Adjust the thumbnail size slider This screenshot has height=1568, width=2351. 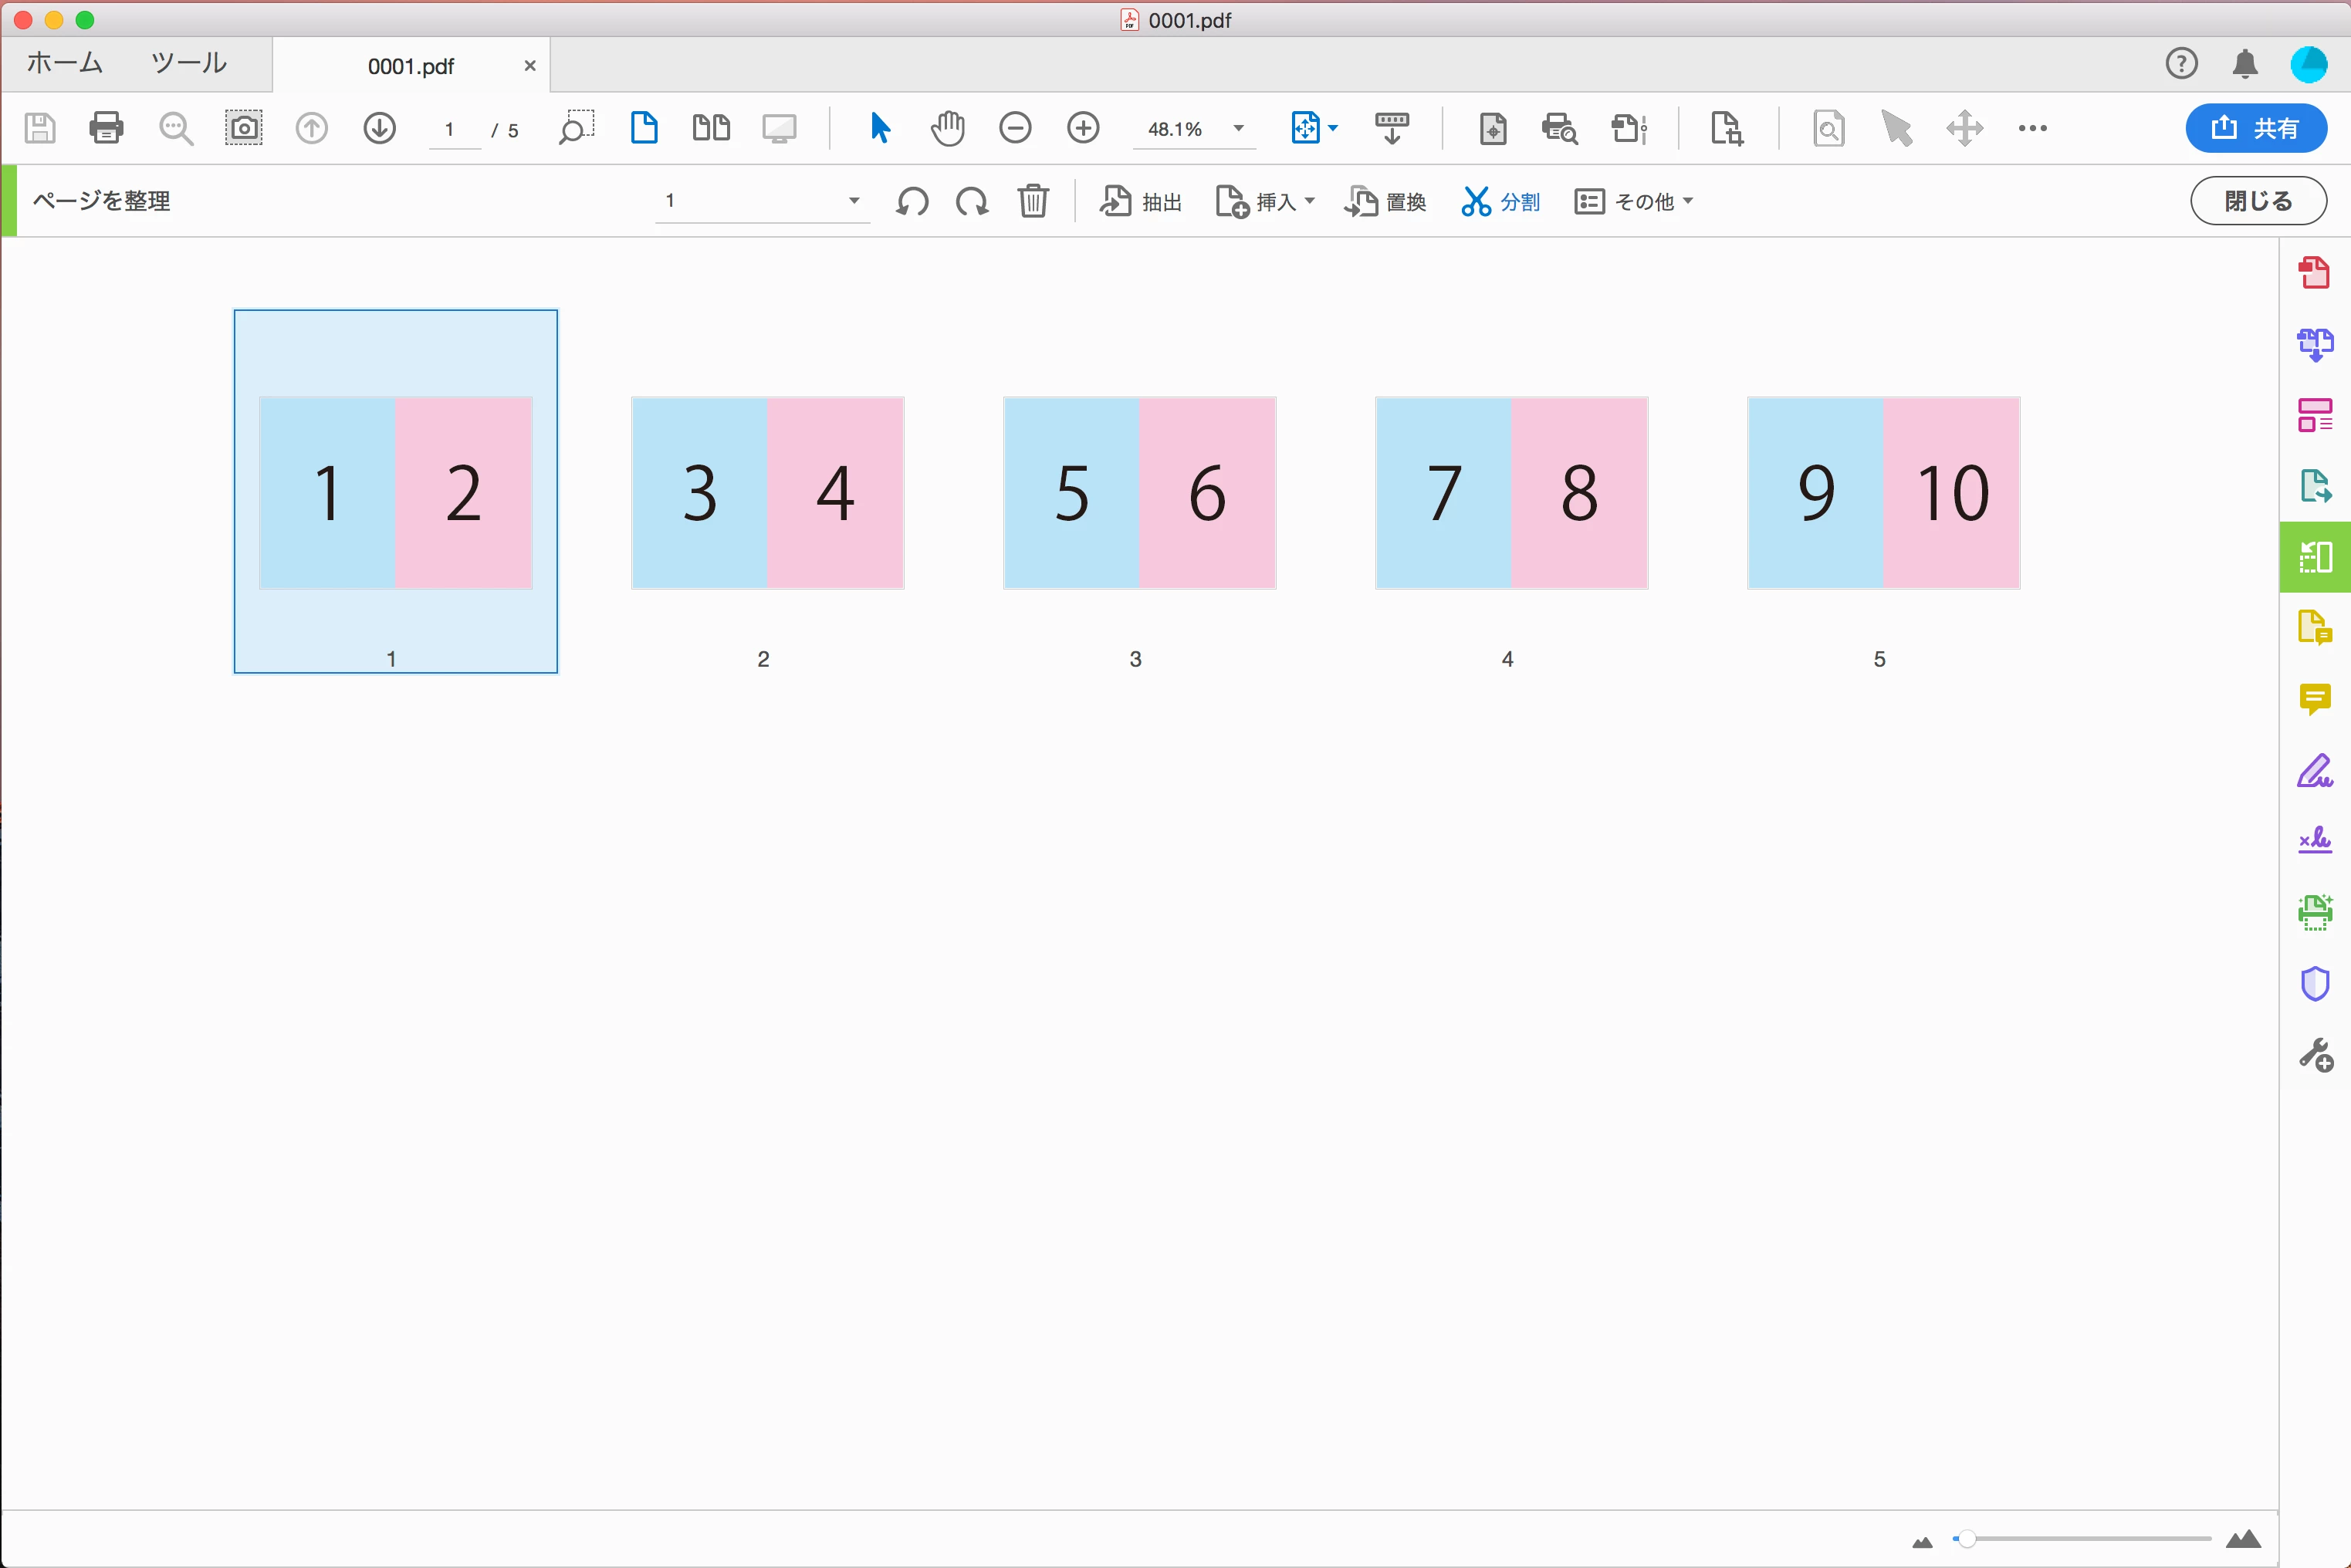point(1966,1538)
